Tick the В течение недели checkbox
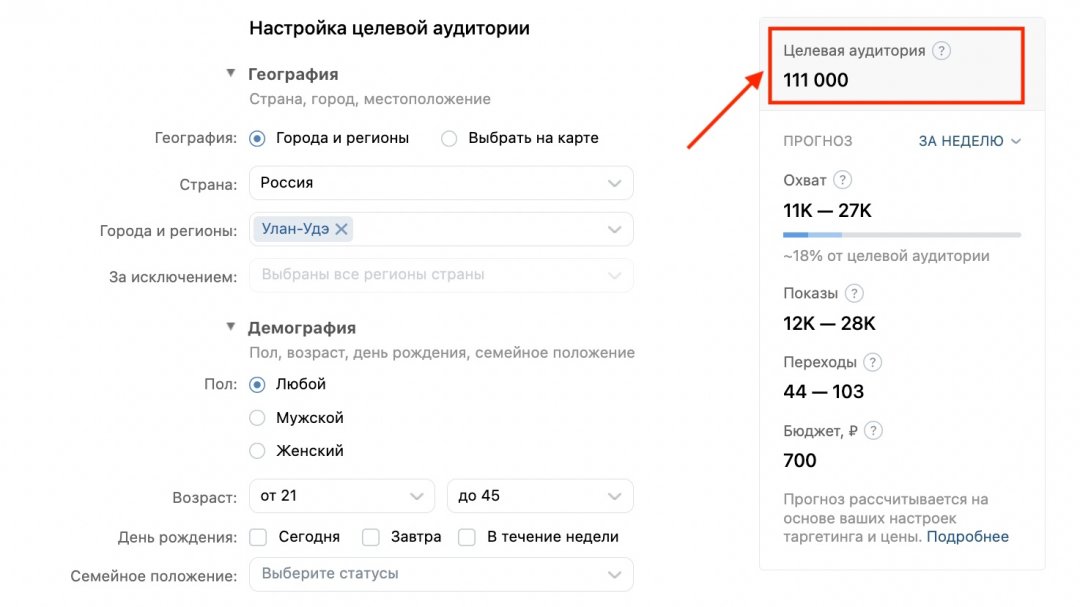 coord(467,537)
